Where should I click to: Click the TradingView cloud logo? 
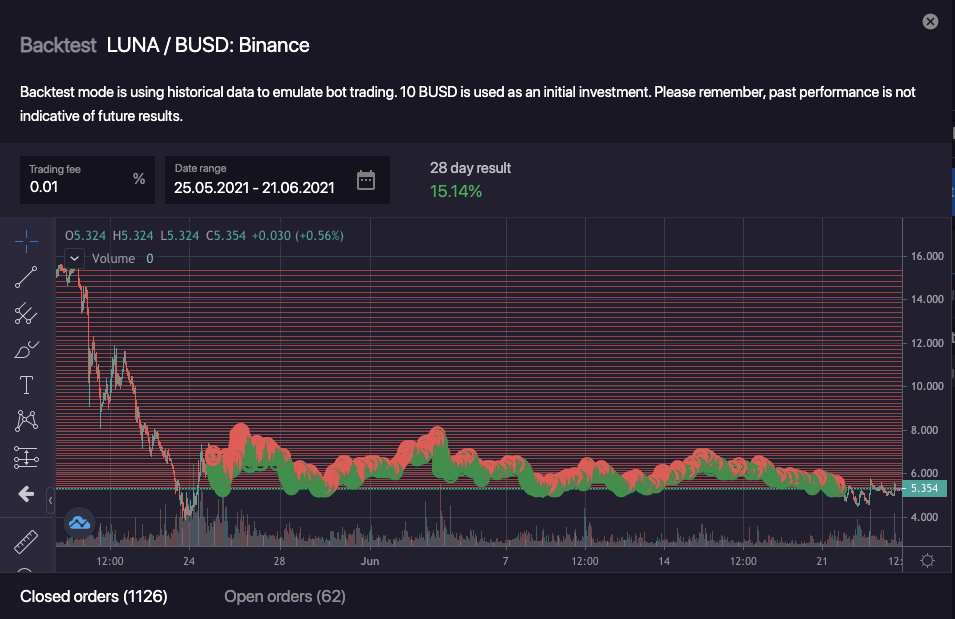(x=79, y=521)
